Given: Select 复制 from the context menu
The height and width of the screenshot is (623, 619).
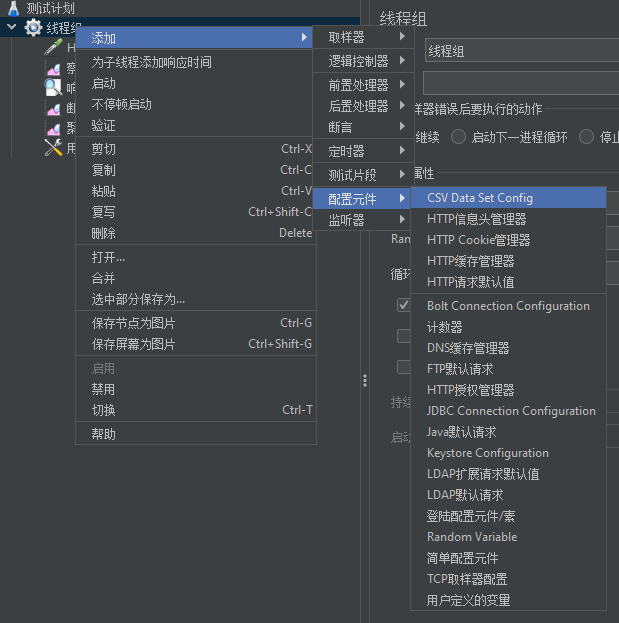Looking at the screenshot, I should point(194,170).
